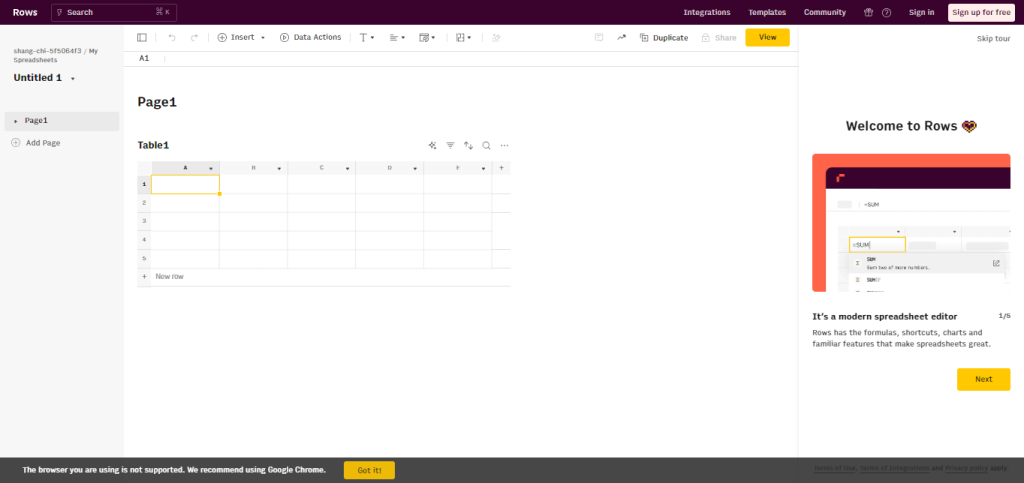Click Terms of Integrations link
Viewport: 1024px width, 483px height.
pos(895,469)
